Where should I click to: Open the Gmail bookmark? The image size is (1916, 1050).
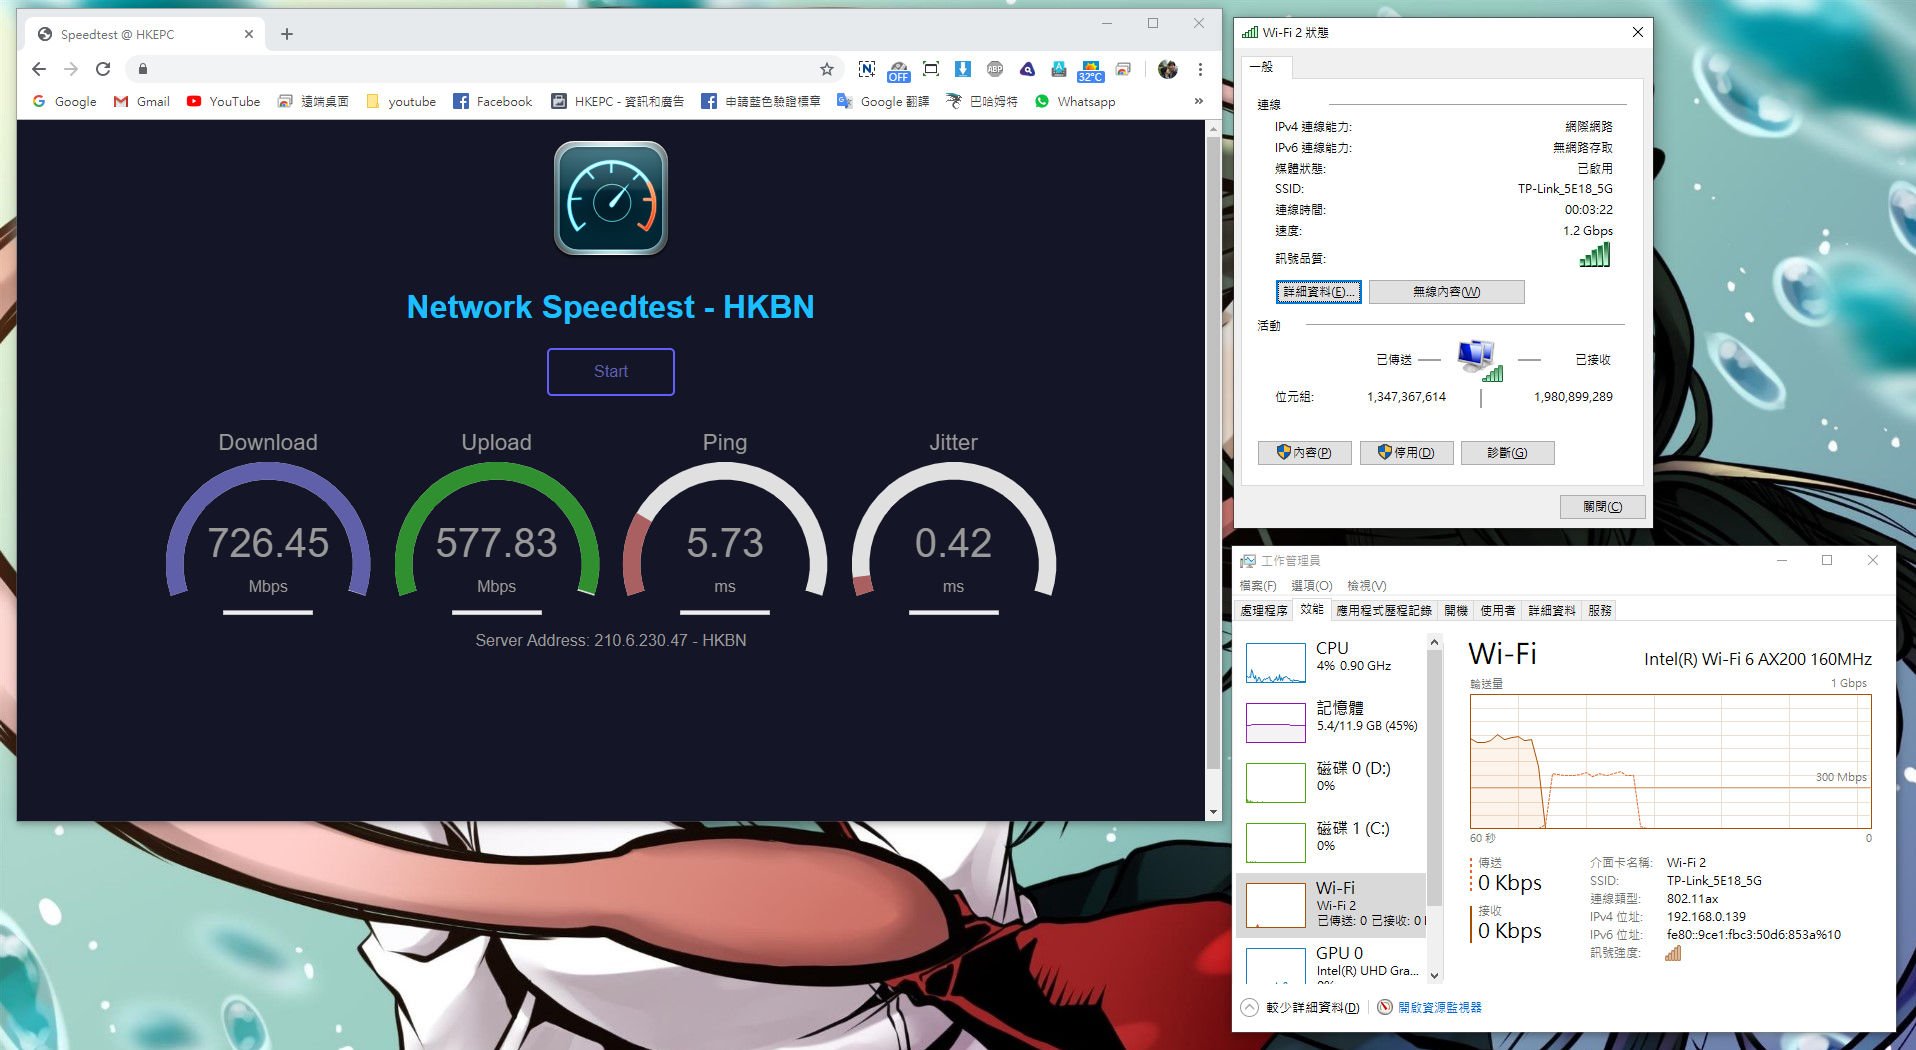pos(142,101)
